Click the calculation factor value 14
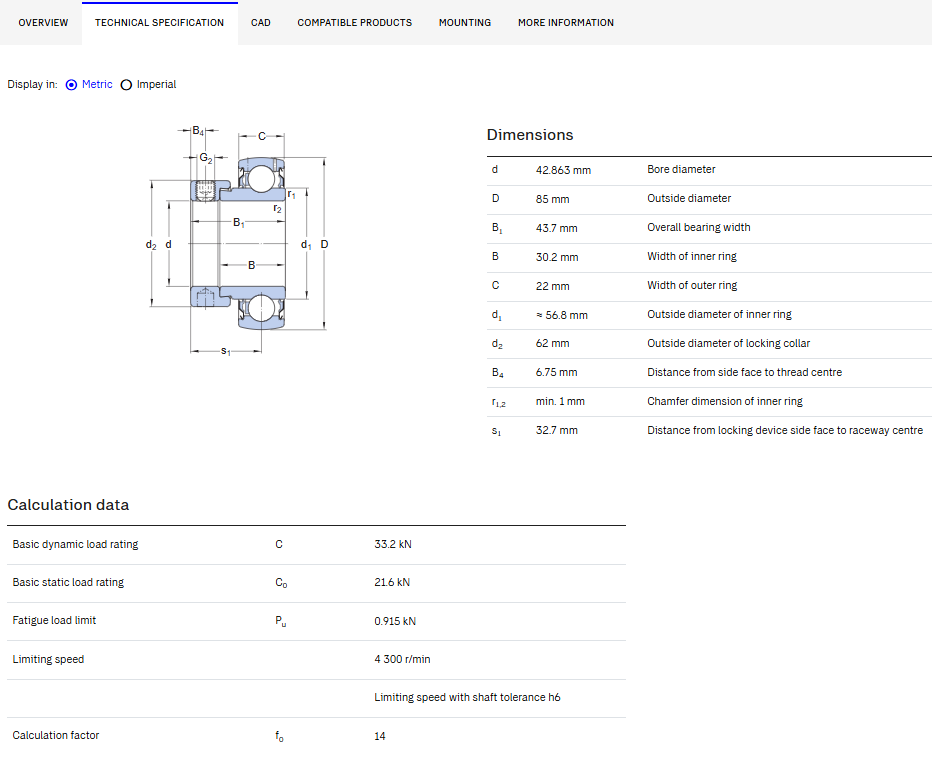 380,736
